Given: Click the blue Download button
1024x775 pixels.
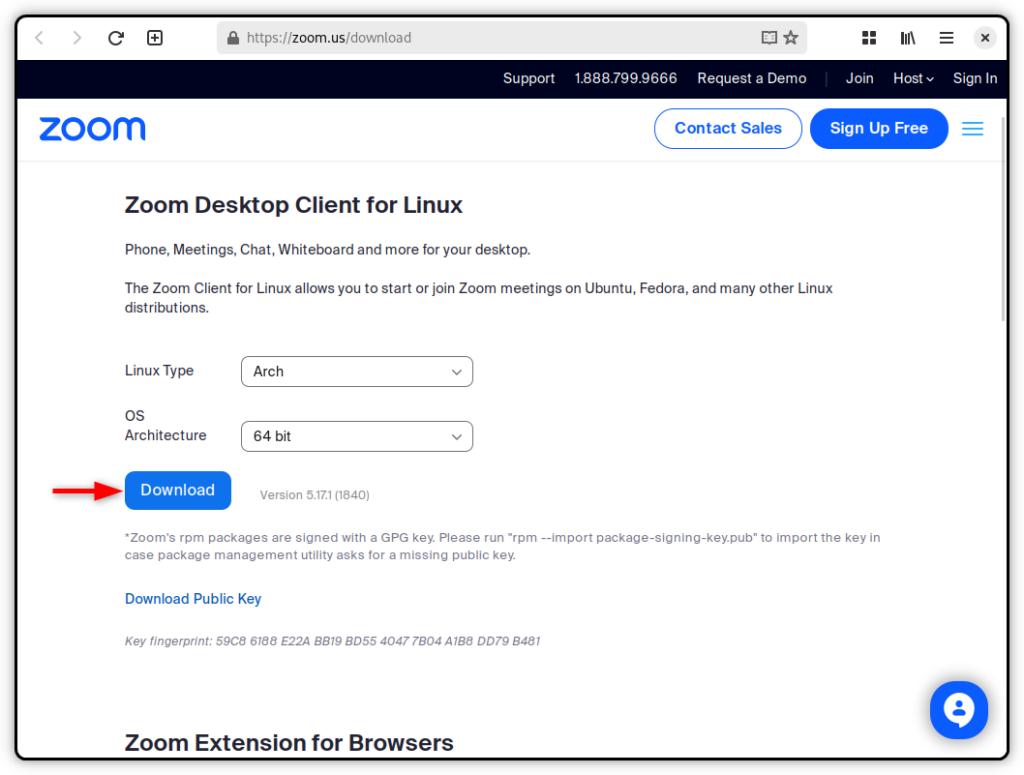Looking at the screenshot, I should [178, 490].
